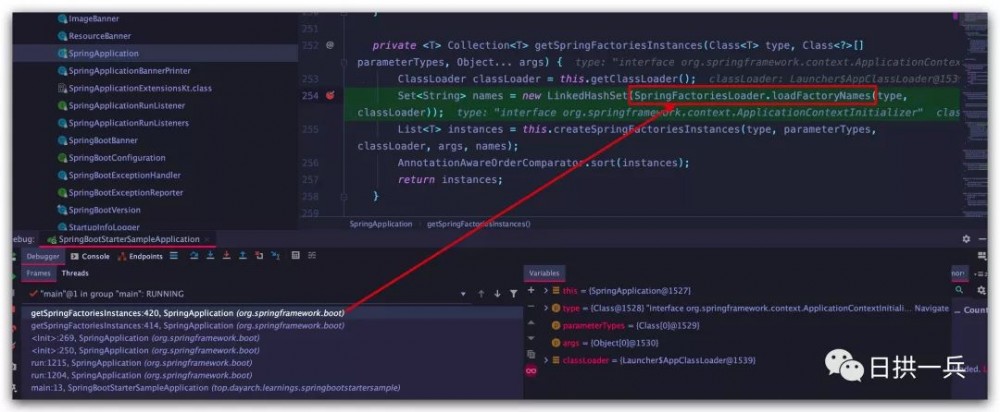
Task: Open debug tool window settings gear
Action: [x=966, y=239]
